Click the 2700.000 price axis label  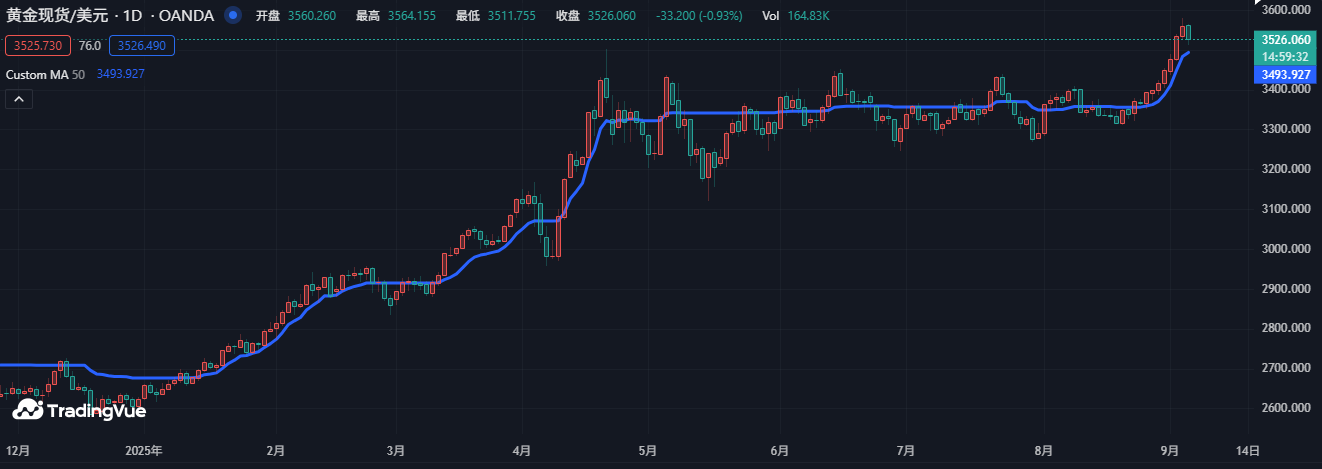click(1286, 369)
